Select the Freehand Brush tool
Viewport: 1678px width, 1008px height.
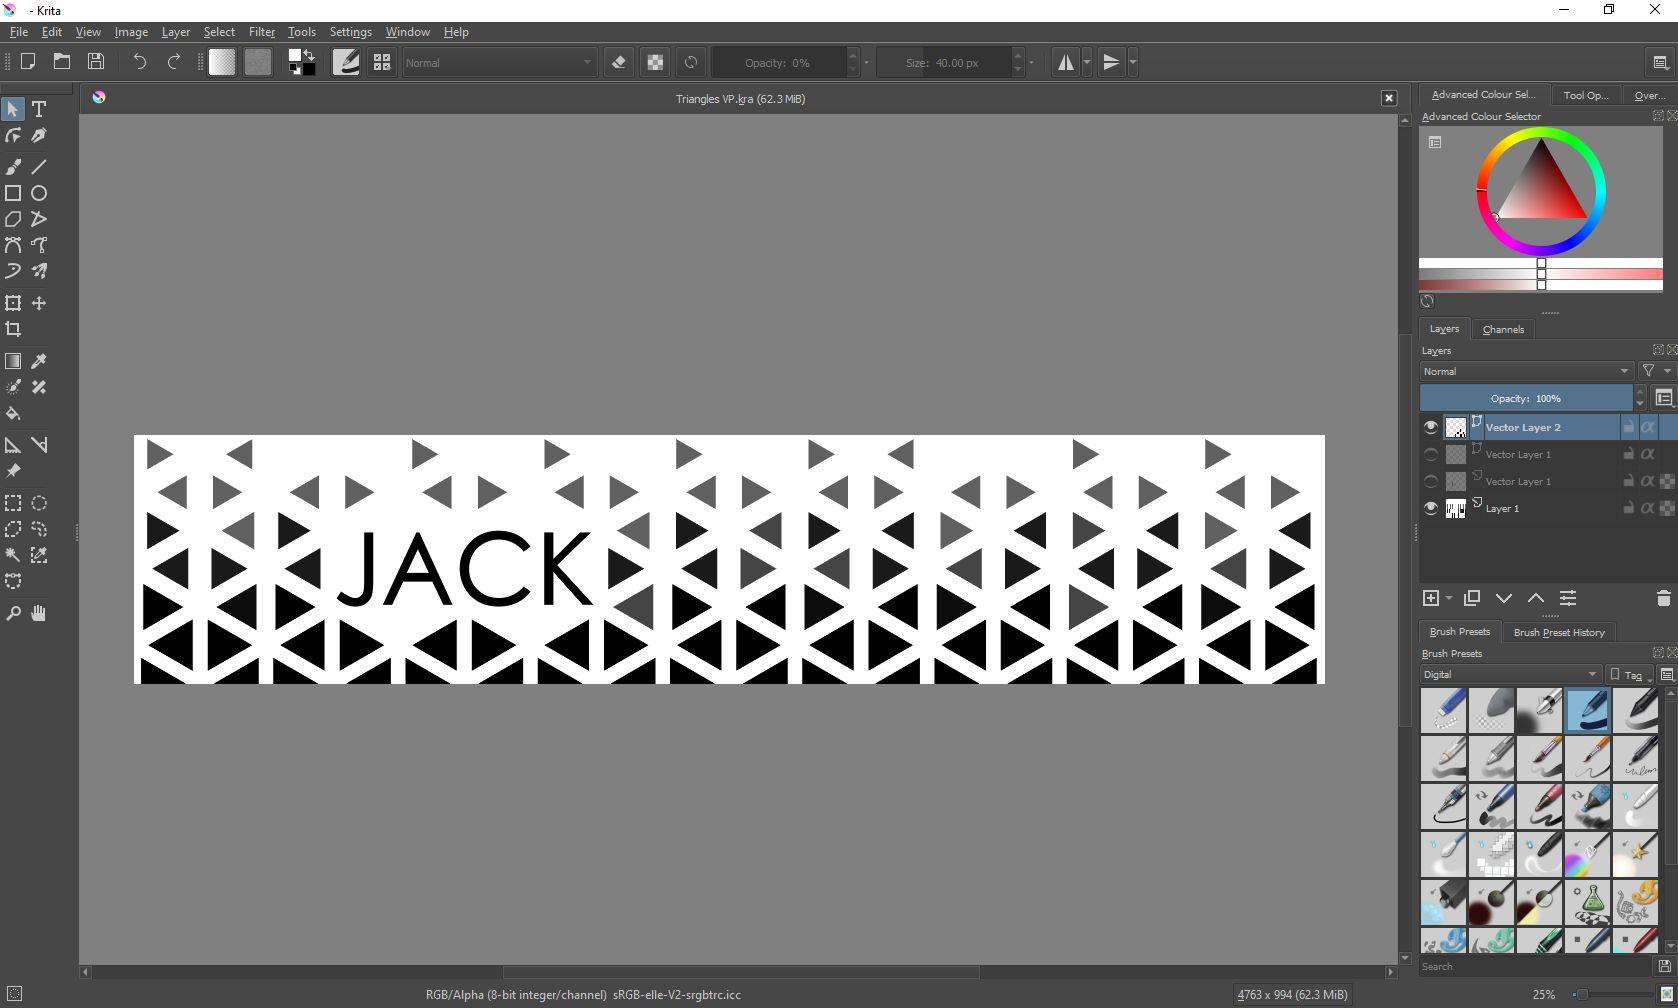click(x=13, y=166)
